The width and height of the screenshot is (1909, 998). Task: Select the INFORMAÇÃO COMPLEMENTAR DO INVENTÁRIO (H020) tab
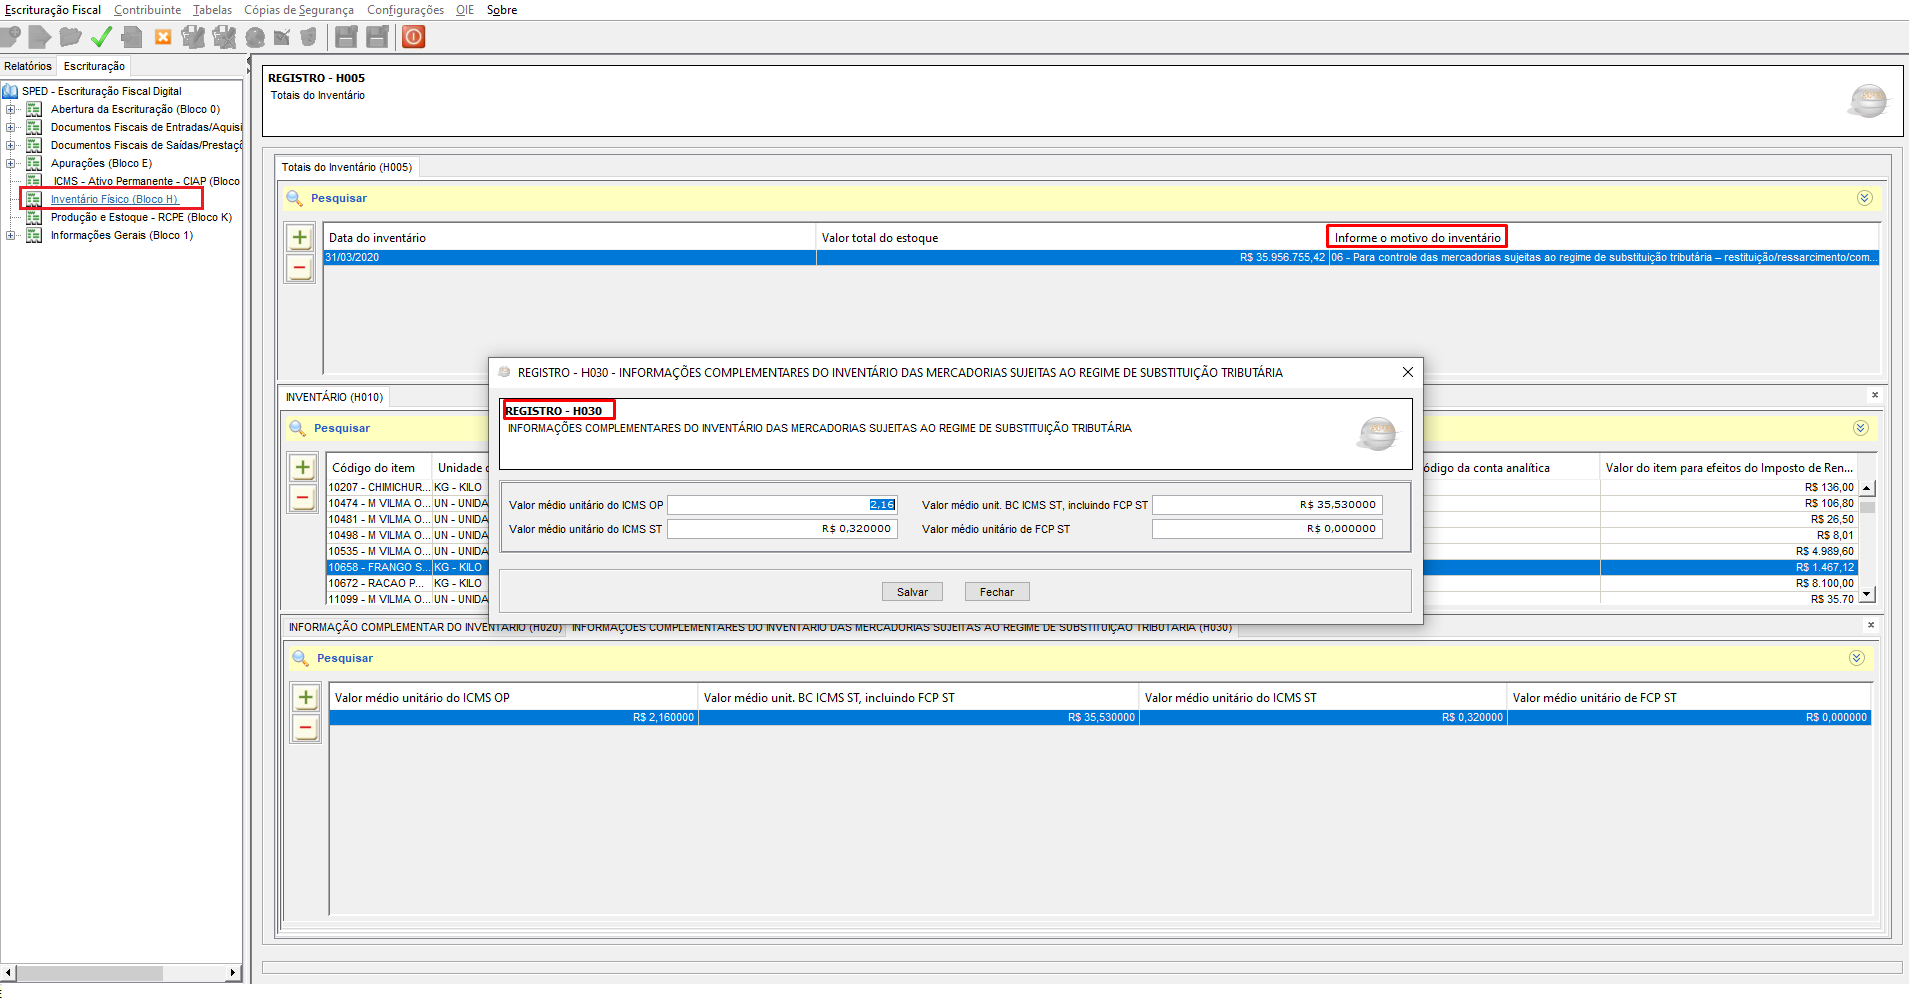click(424, 628)
